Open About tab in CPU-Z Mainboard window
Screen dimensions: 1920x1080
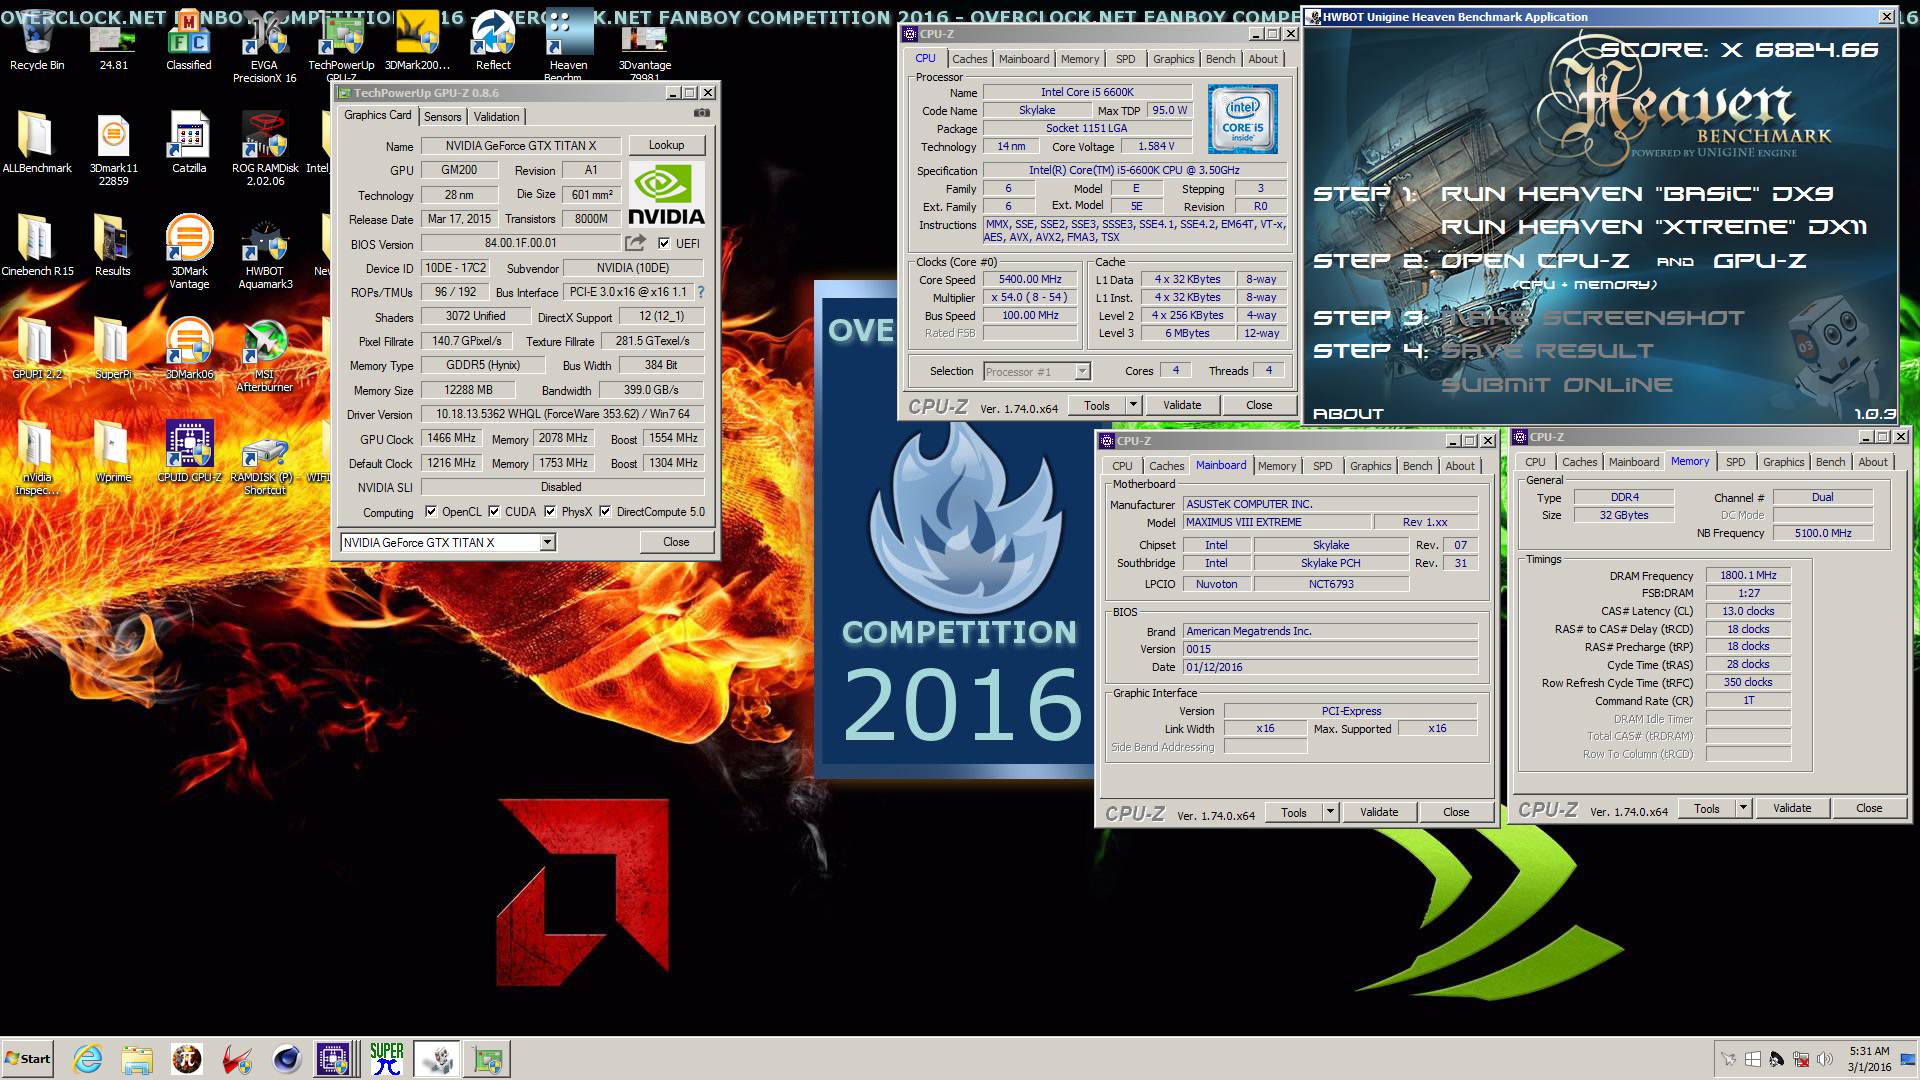click(1459, 466)
